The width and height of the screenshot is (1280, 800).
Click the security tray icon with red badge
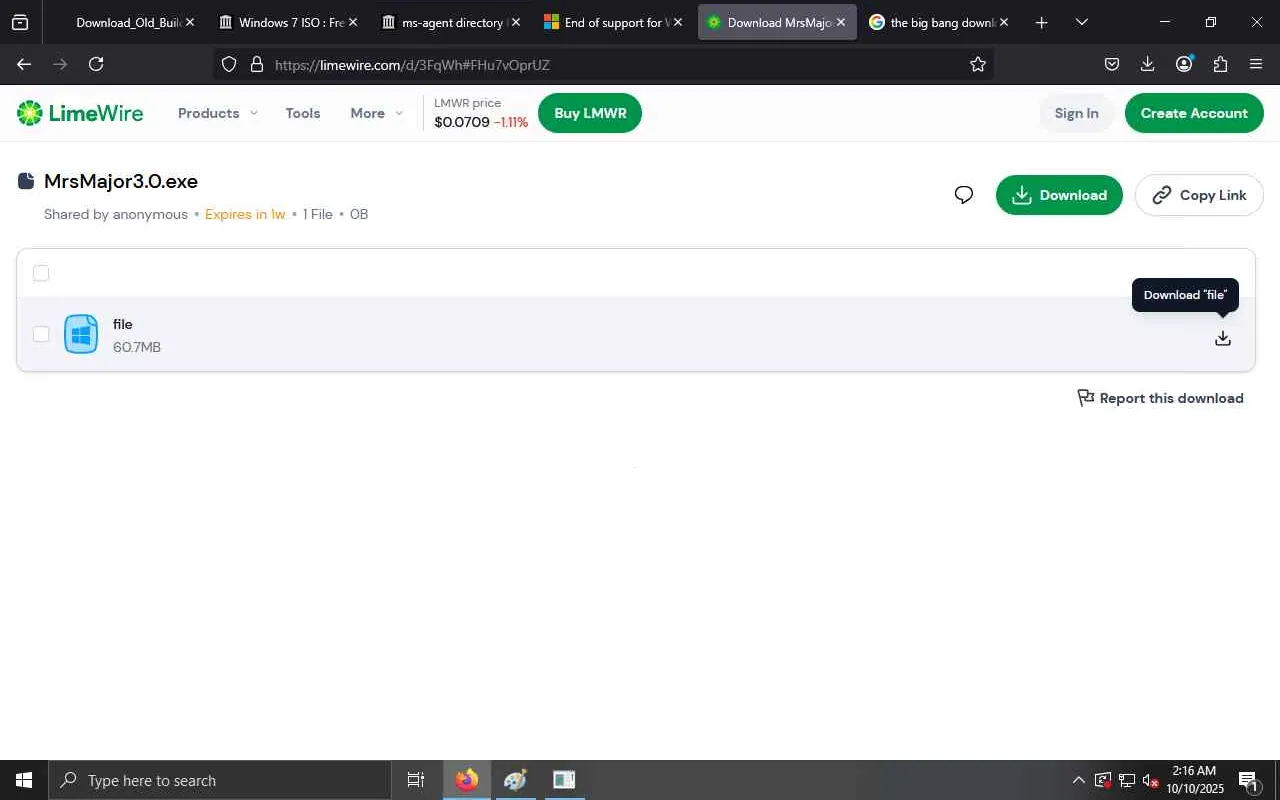[x=1103, y=780]
